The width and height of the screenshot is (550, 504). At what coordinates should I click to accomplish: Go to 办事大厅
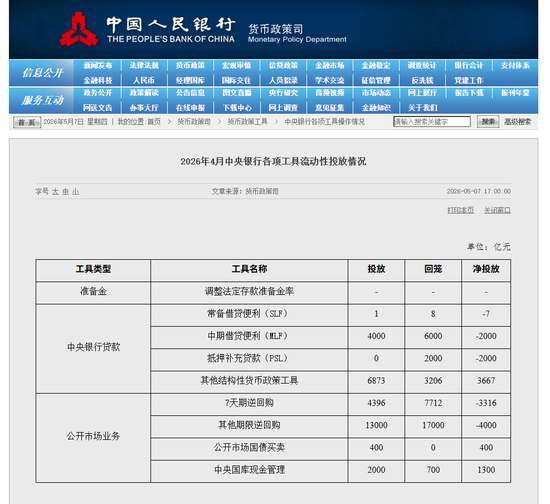144,108
